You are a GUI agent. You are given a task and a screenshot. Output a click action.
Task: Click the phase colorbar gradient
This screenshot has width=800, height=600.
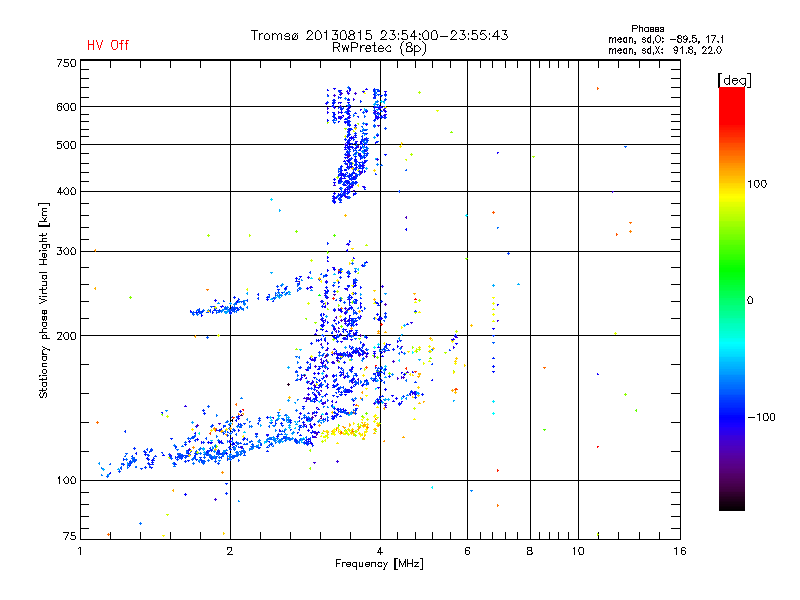pos(732,298)
